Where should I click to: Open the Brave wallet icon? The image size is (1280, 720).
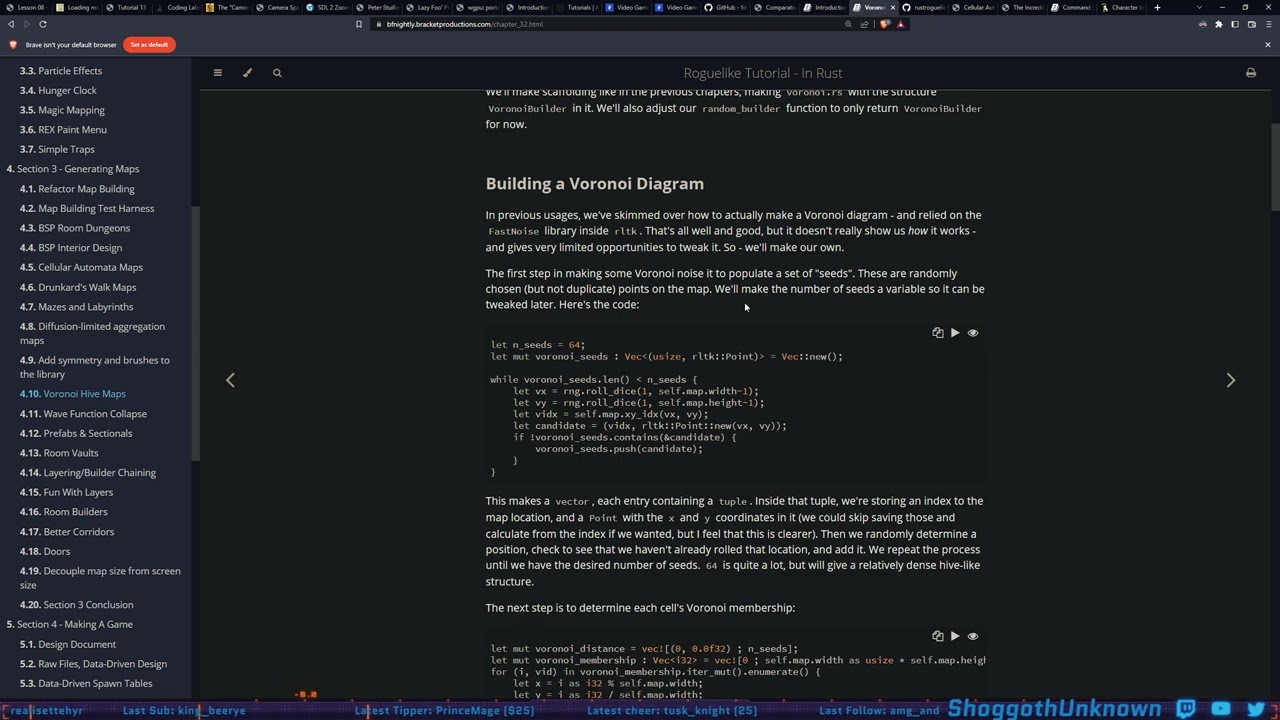tap(1251, 24)
